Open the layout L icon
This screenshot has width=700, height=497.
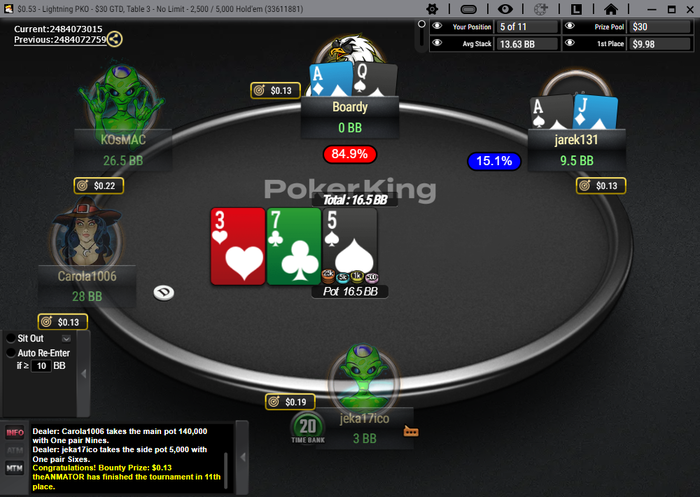[x=576, y=9]
